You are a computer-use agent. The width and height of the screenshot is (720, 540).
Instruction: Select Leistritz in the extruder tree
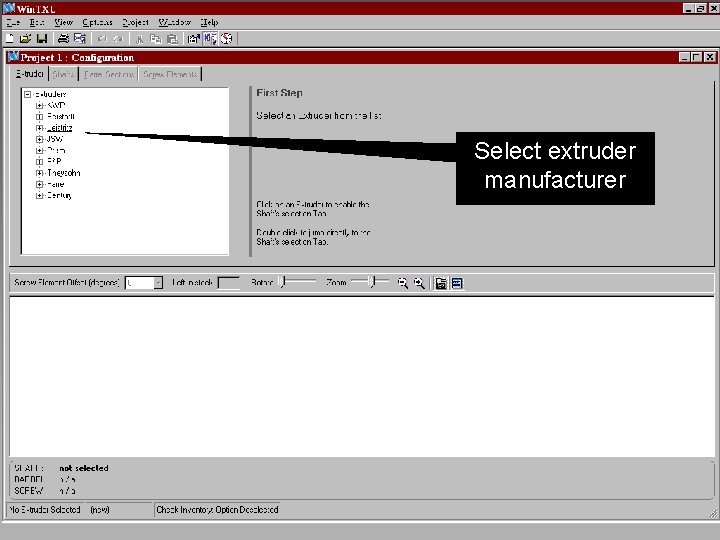(60, 128)
